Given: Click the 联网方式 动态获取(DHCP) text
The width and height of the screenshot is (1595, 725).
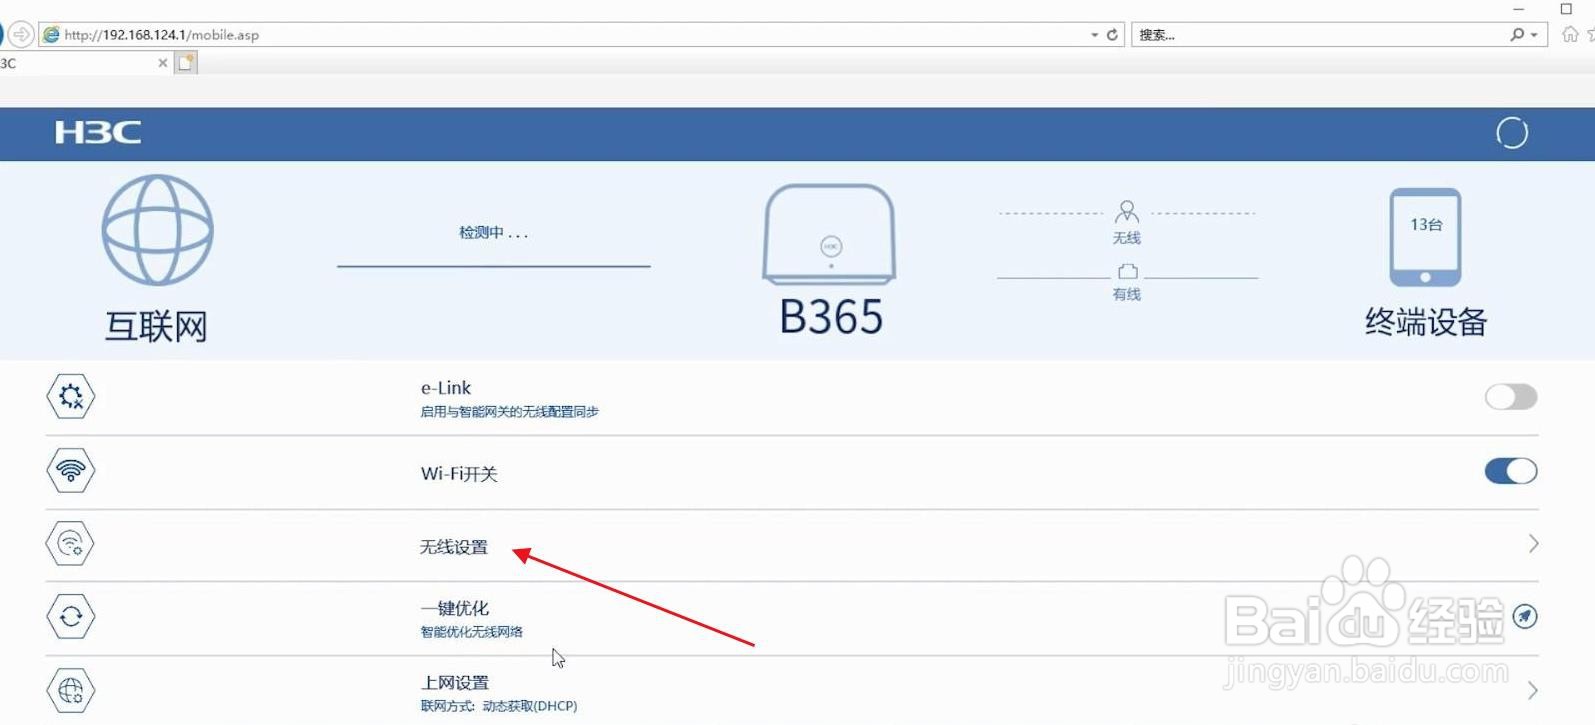Looking at the screenshot, I should (x=499, y=706).
